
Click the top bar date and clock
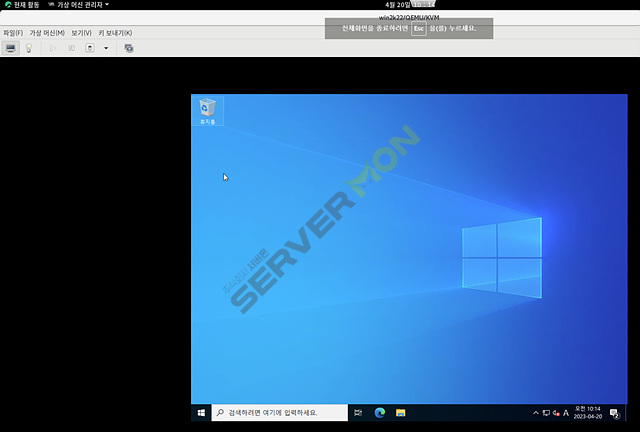409,4
